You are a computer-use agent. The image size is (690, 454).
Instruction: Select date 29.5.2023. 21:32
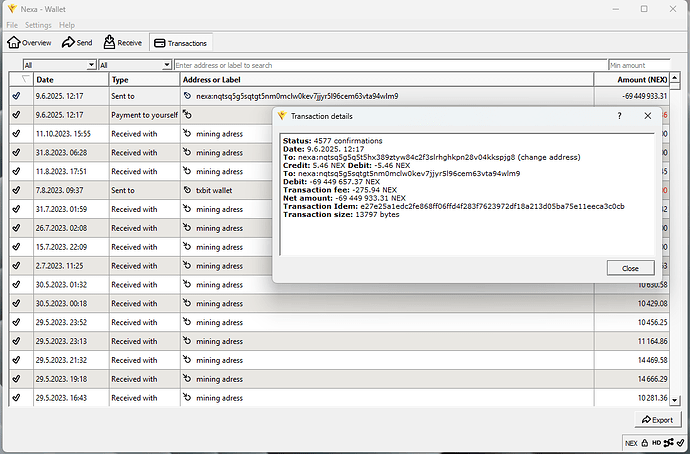click(x=61, y=360)
